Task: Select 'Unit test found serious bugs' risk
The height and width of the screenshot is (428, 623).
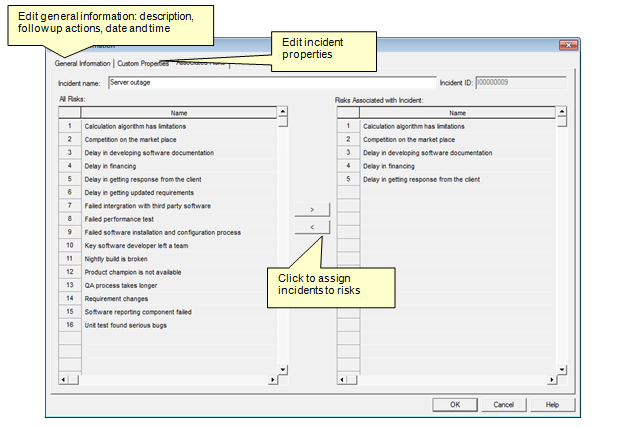Action: click(179, 325)
